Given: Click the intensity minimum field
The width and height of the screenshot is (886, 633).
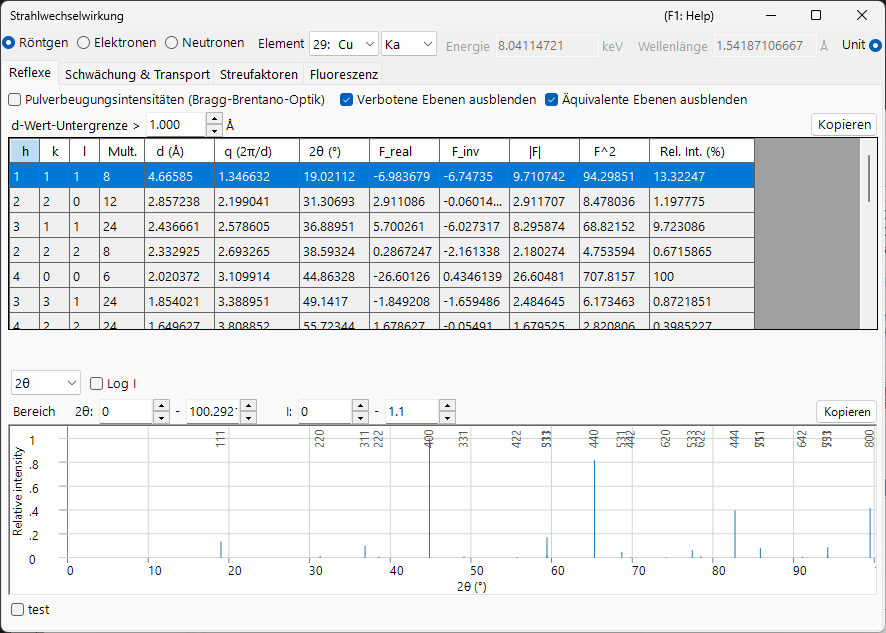Looking at the screenshot, I should point(325,411).
